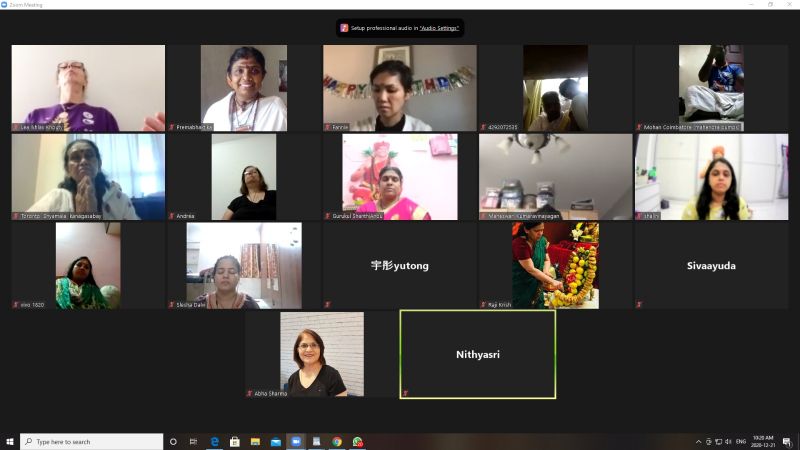
Task: Click the muted mic icon on Fannie's tile
Action: coord(327,127)
